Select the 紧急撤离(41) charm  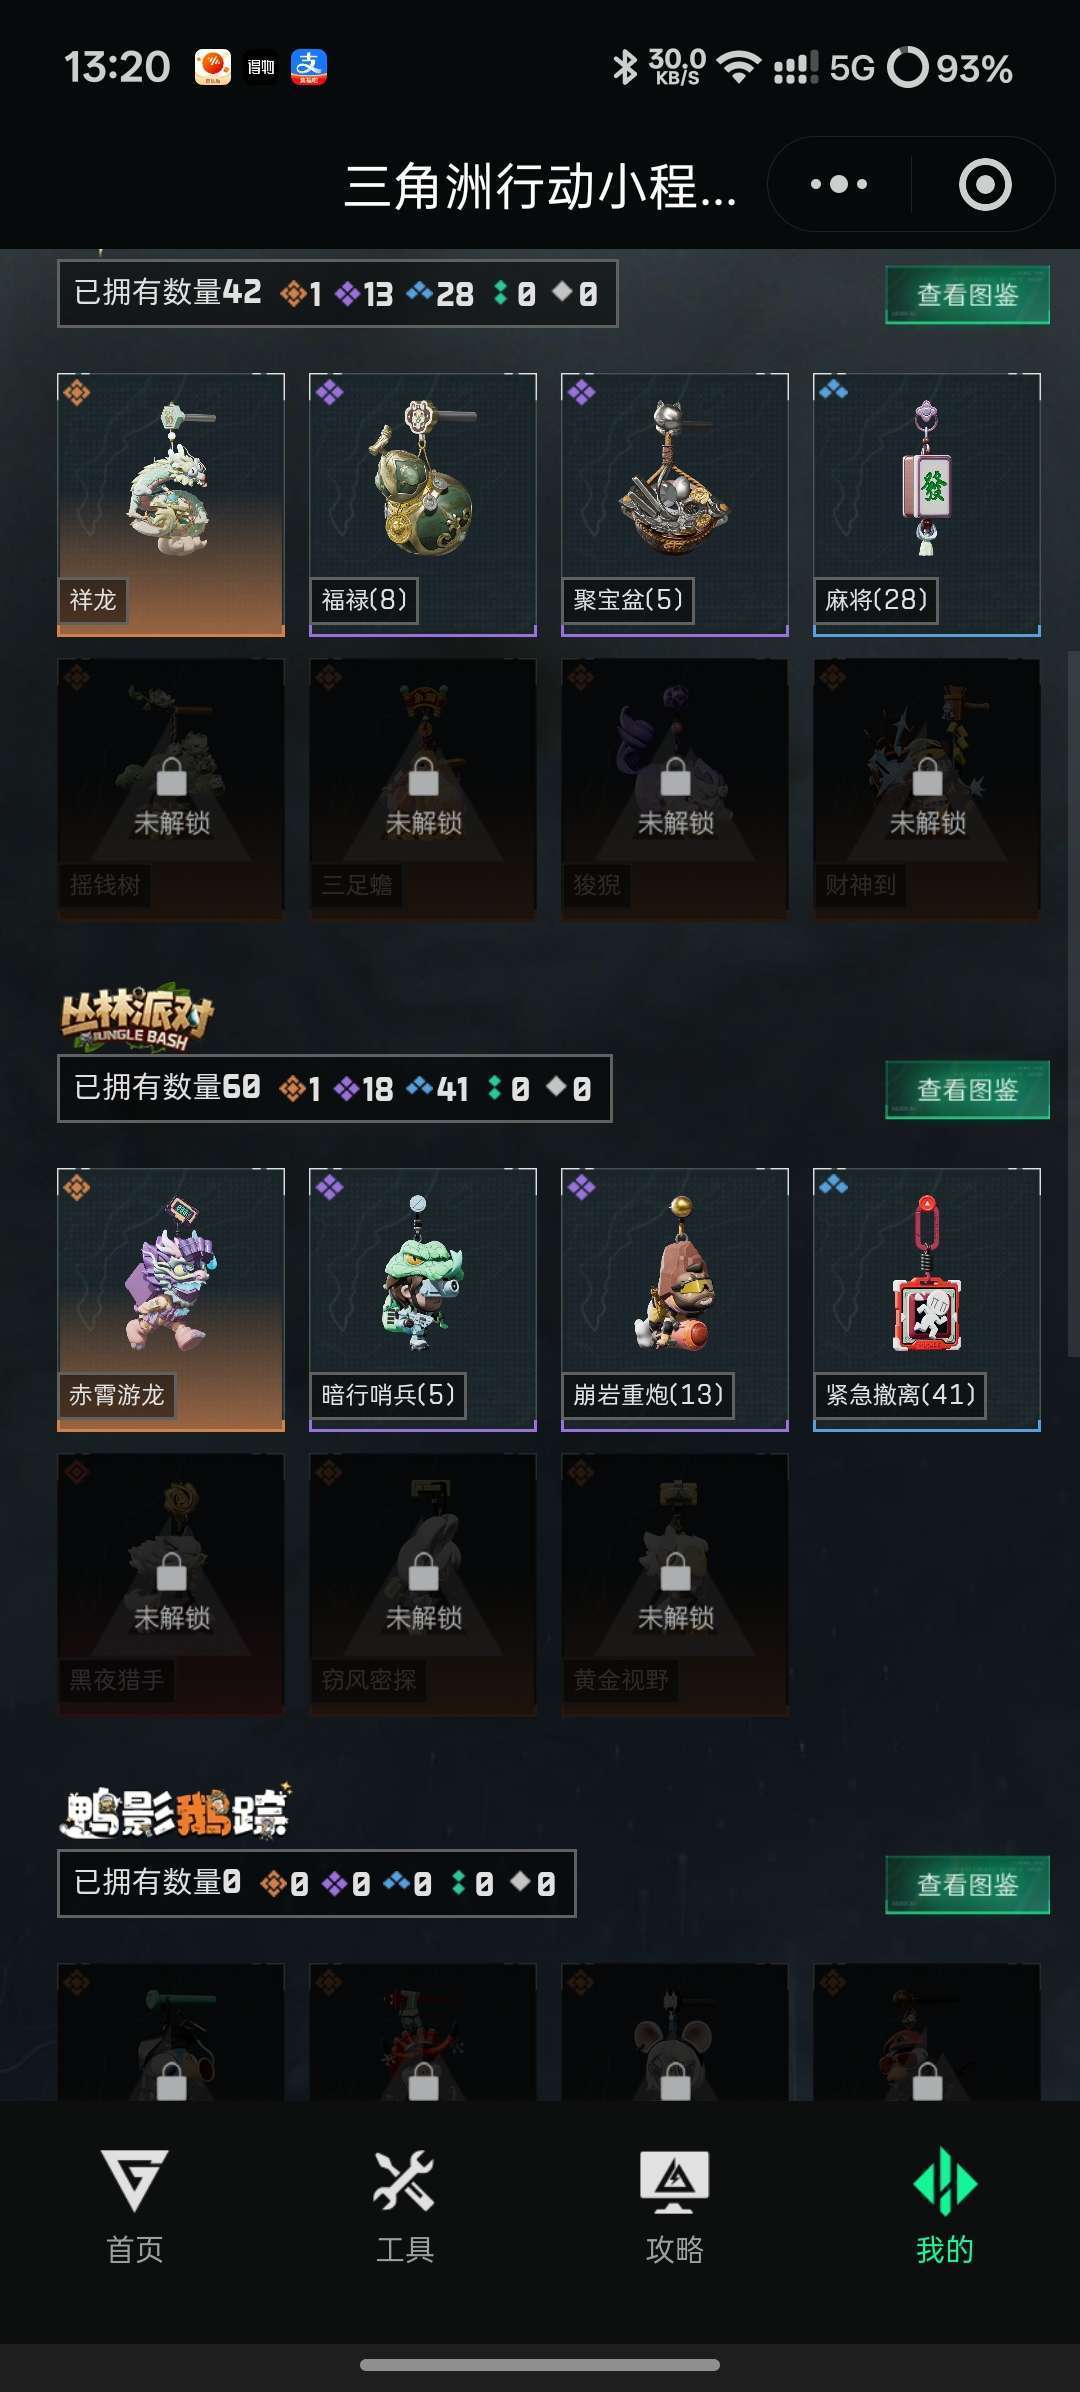click(927, 1300)
